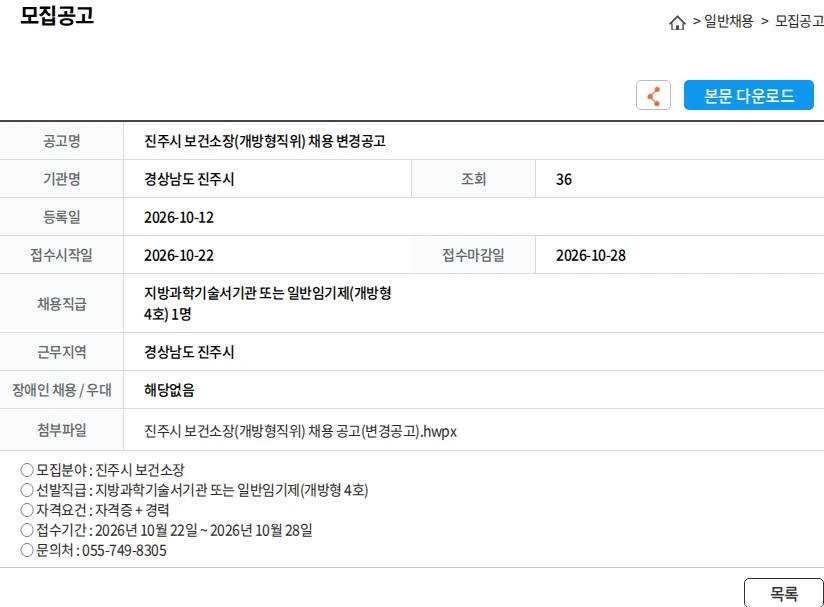Image resolution: width=824 pixels, height=607 pixels.
Task: Click the 공고명 label cell
Action: click(61, 141)
